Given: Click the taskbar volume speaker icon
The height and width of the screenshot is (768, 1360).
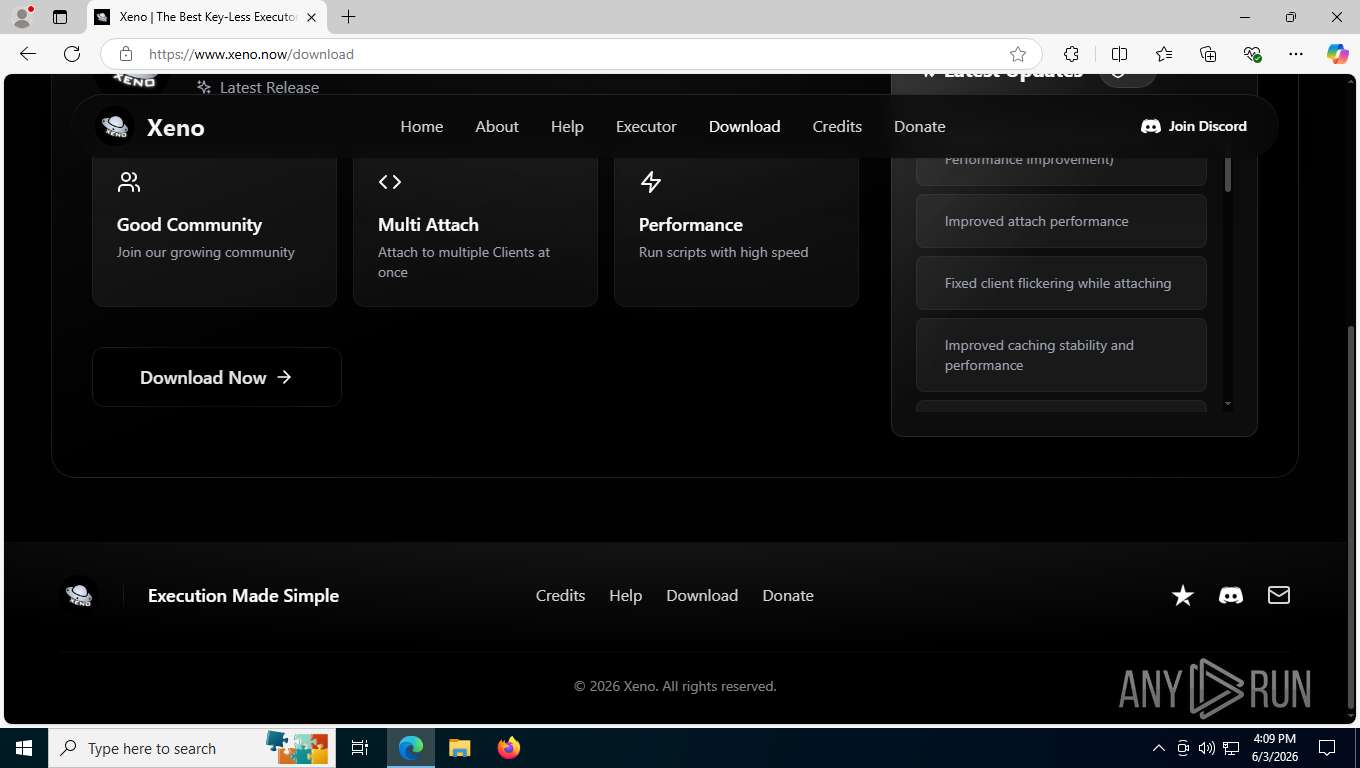Looking at the screenshot, I should [x=1207, y=748].
